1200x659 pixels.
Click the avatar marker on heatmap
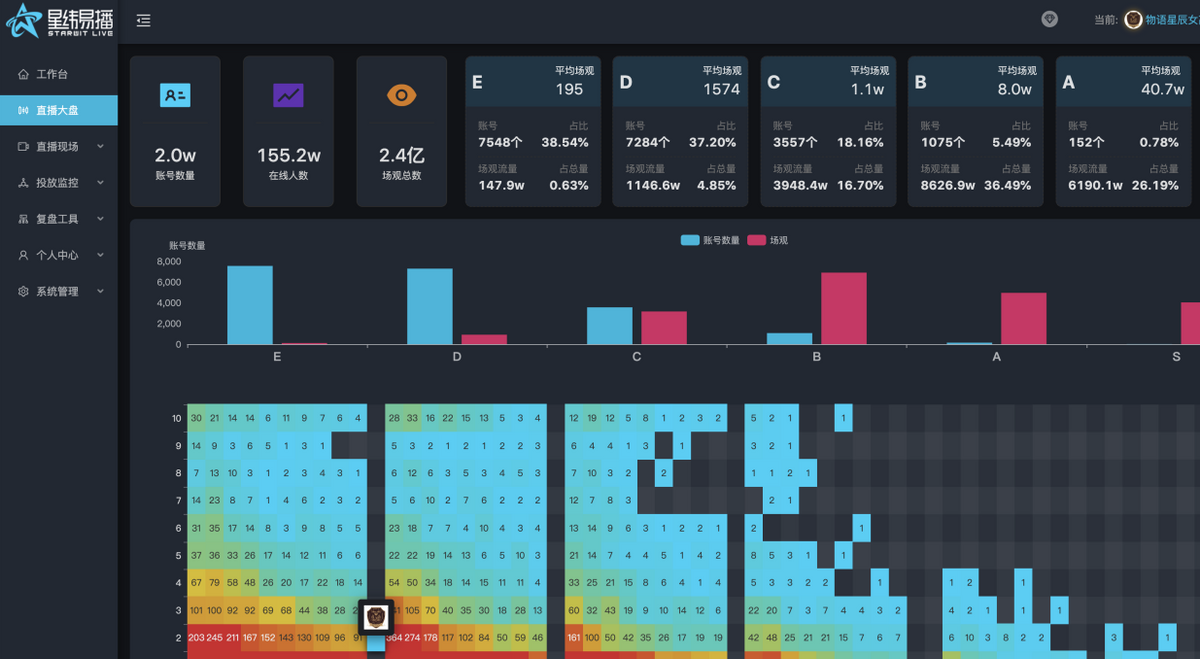pos(375,616)
